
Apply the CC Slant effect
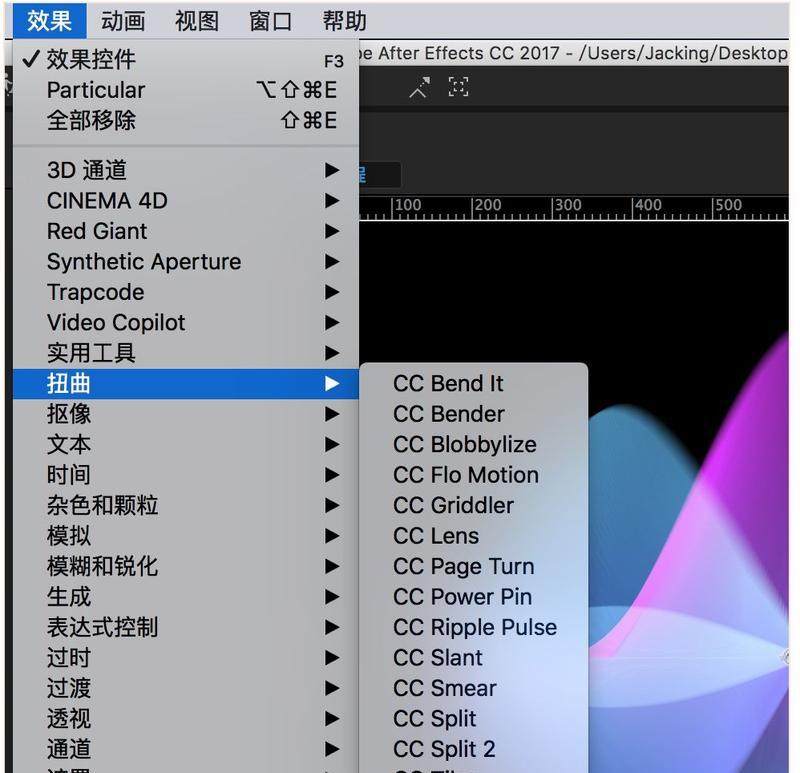pyautogui.click(x=474, y=658)
